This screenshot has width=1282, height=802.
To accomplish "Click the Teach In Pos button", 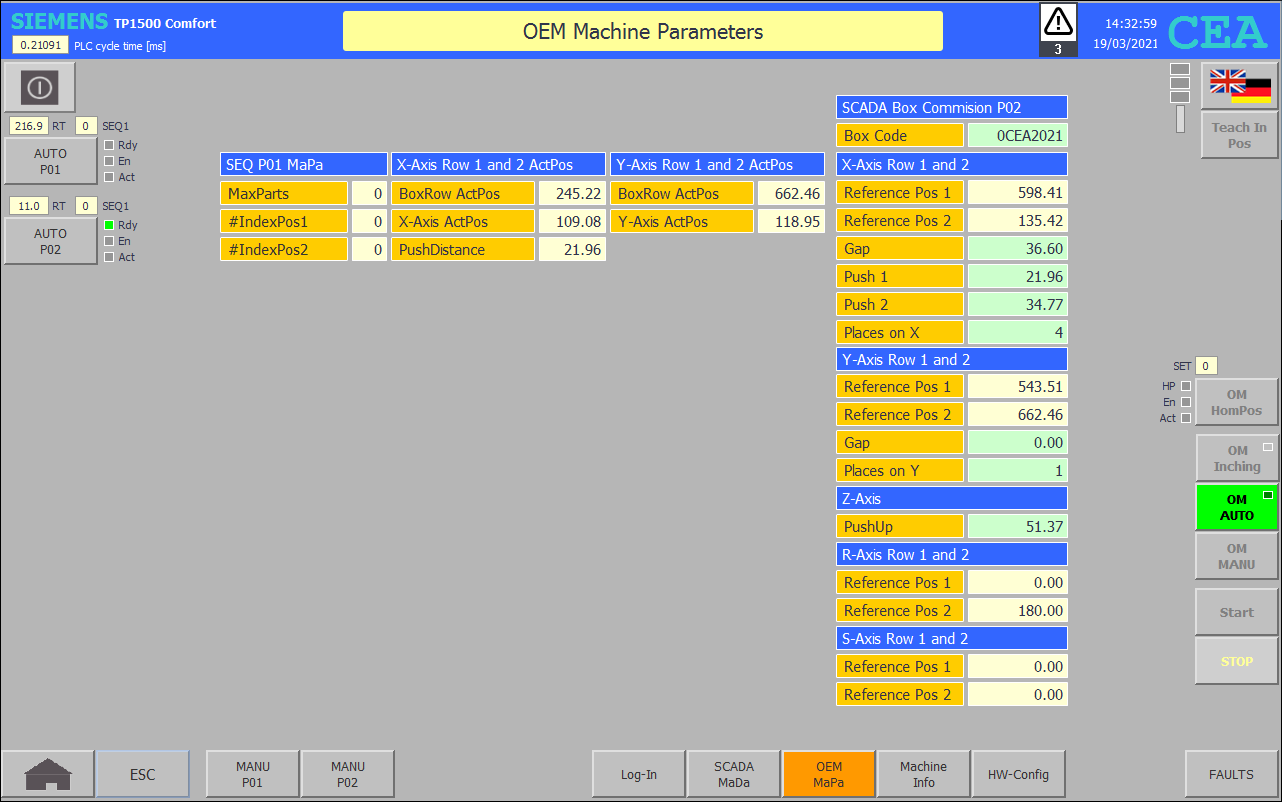I will (x=1239, y=135).
